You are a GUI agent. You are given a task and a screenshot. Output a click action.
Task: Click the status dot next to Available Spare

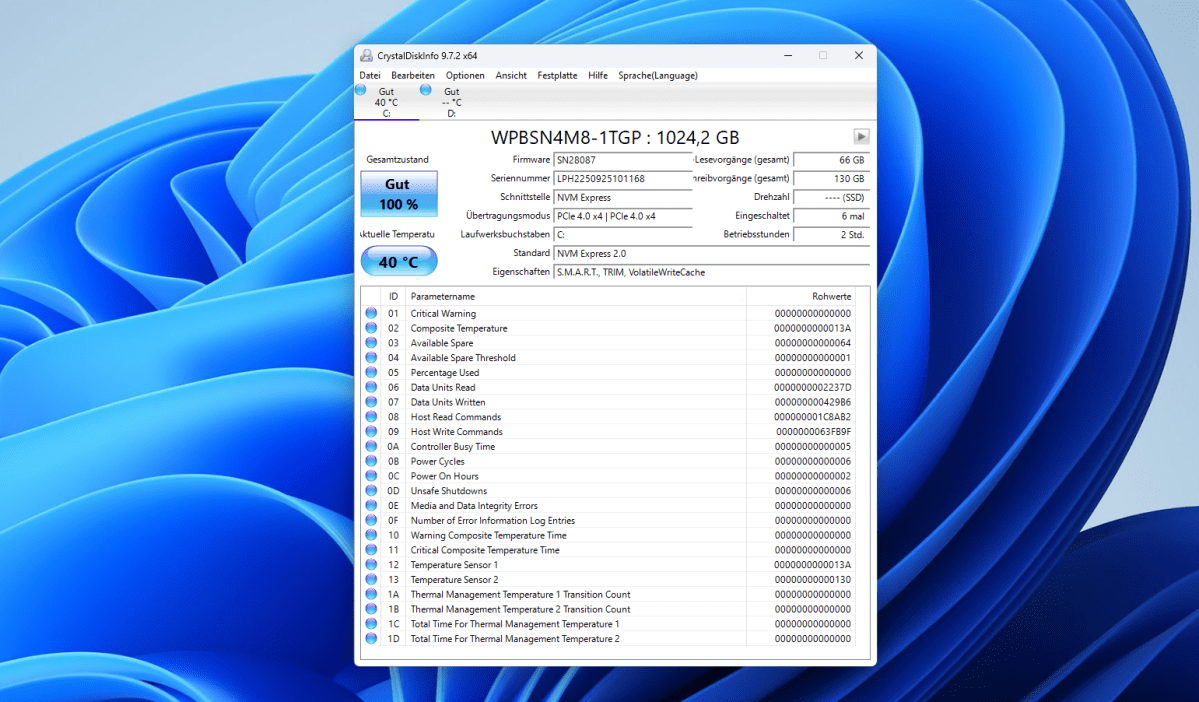coord(371,343)
